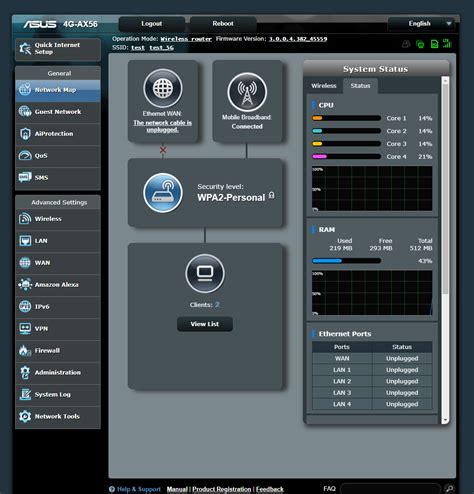The height and width of the screenshot is (494, 474).
Task: Open Quick Internet Setup wizard icon
Action: tap(25, 49)
